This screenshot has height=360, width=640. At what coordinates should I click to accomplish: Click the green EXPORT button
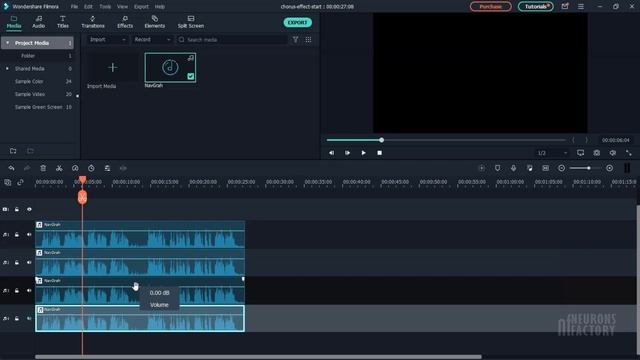pos(298,22)
